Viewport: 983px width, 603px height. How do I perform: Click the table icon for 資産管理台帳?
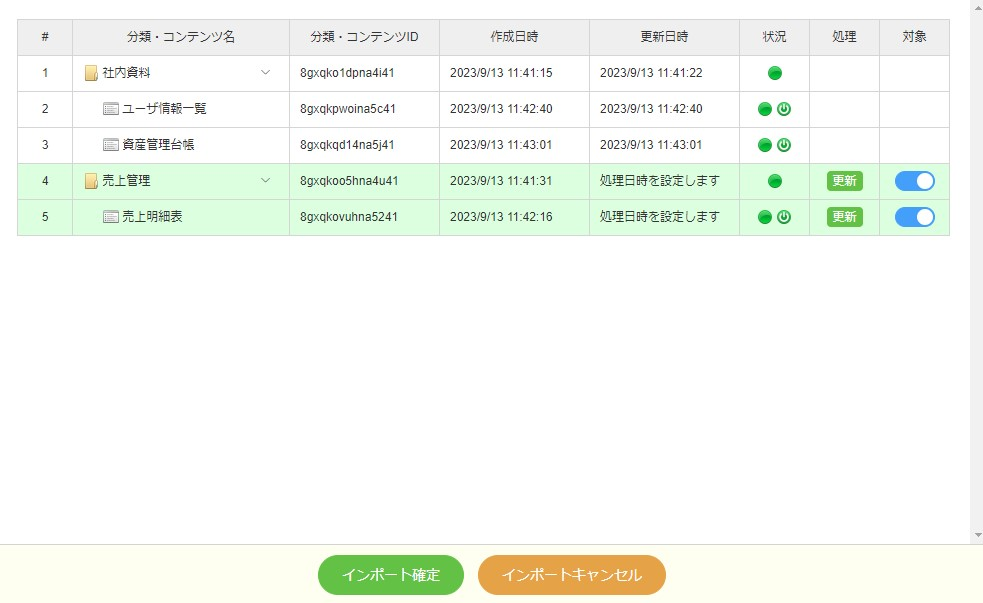point(111,145)
